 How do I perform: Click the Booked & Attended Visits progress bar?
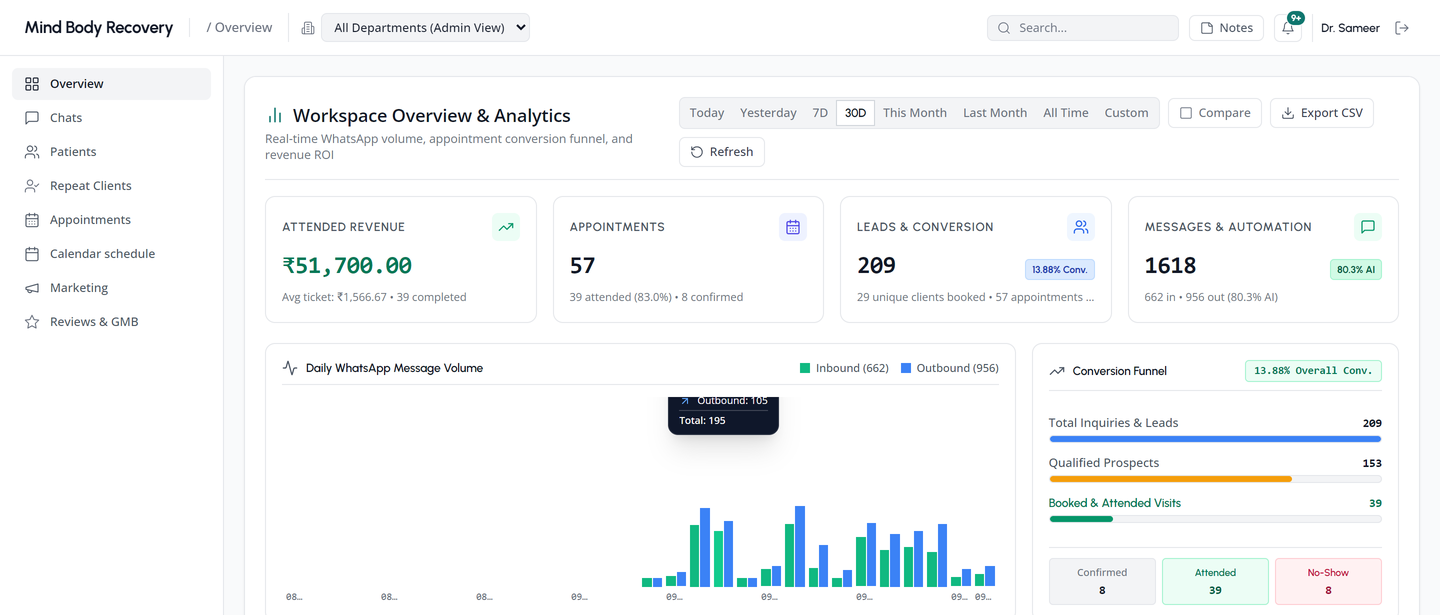tap(1215, 519)
